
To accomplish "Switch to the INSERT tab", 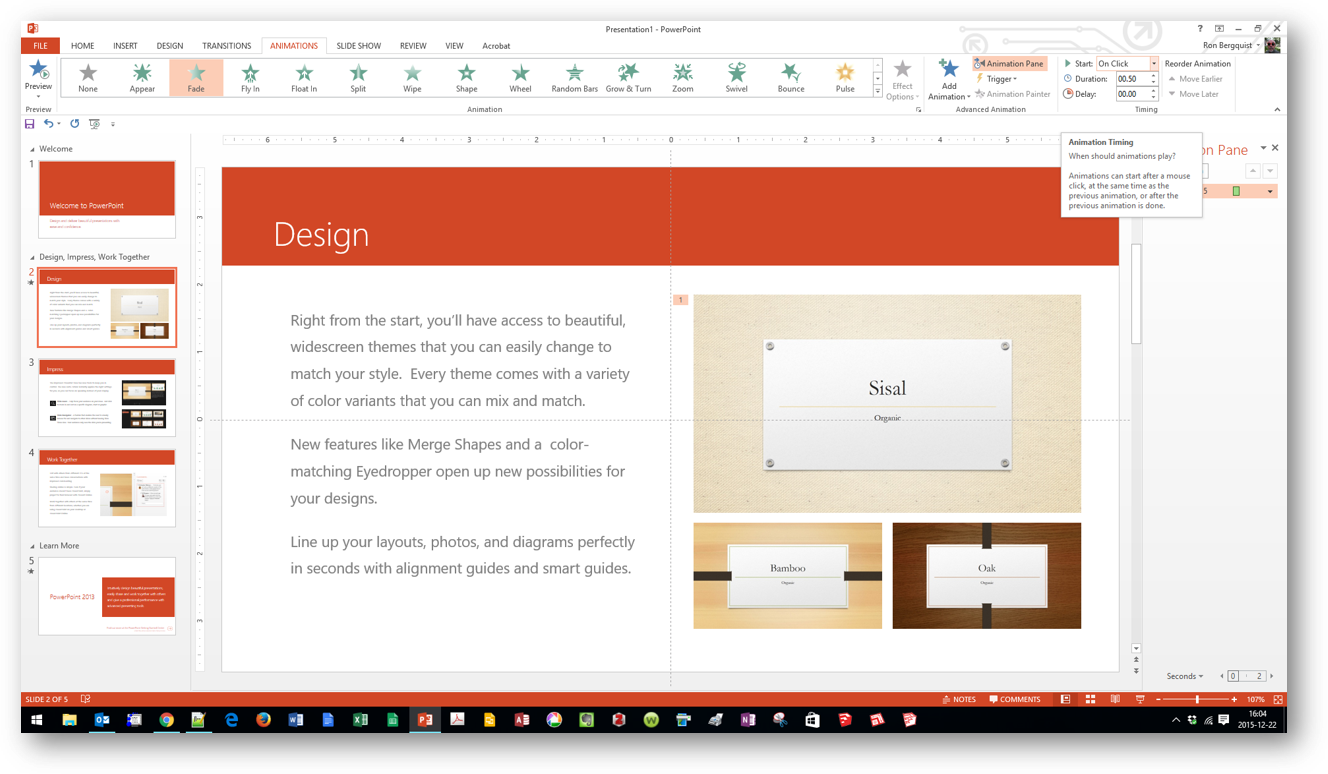I will 125,46.
